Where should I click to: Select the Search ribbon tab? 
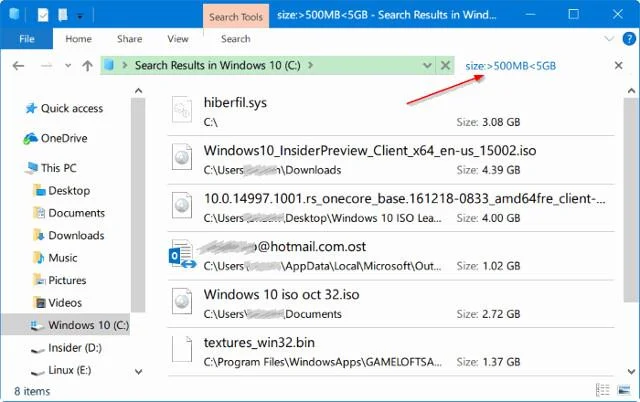click(x=236, y=39)
